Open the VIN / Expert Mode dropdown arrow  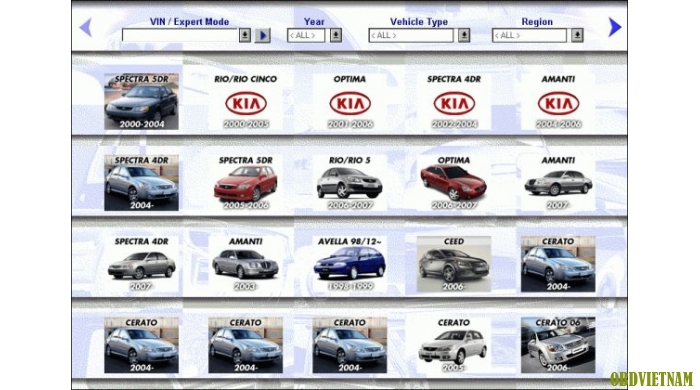pos(245,35)
